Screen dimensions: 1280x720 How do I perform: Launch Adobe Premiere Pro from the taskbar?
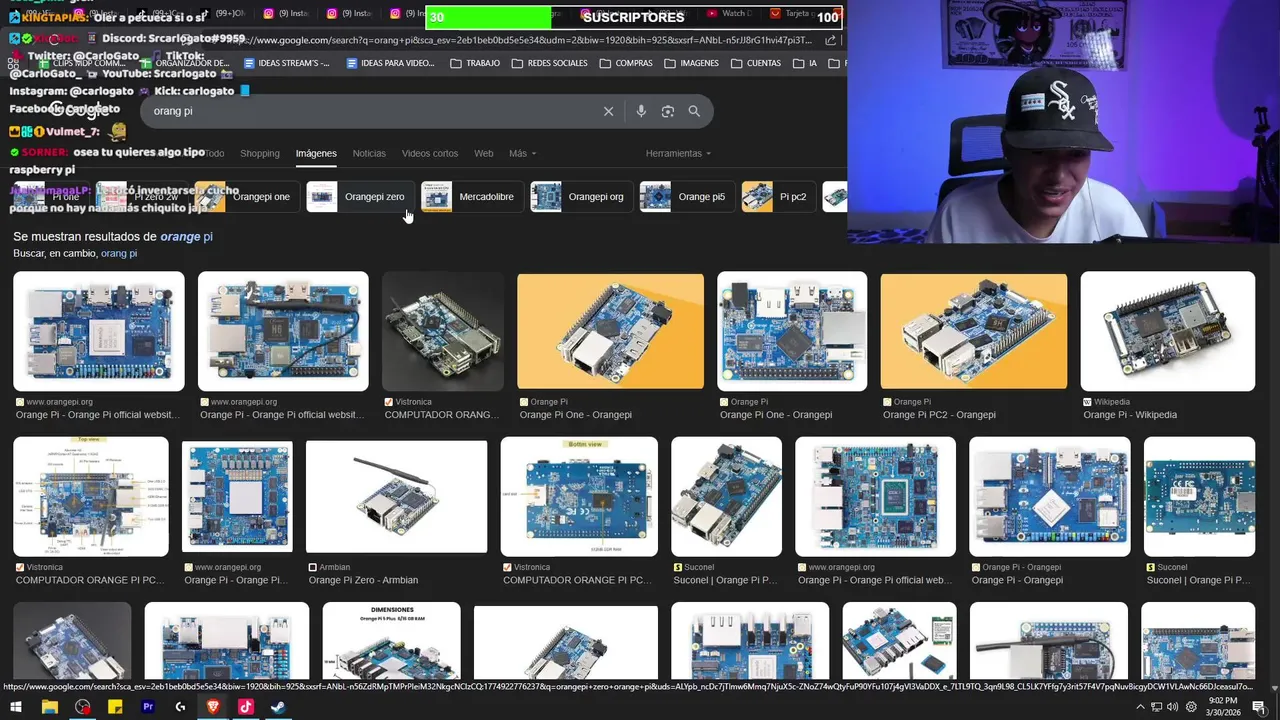tap(148, 707)
